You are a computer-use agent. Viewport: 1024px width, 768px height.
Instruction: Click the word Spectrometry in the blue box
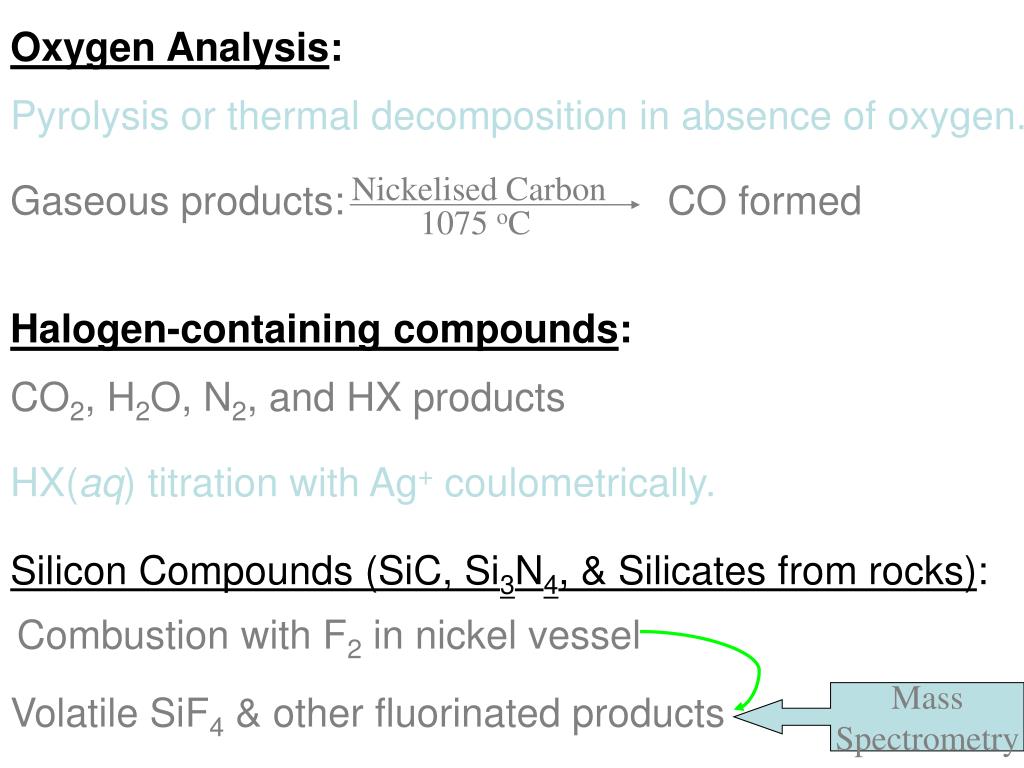[927, 739]
